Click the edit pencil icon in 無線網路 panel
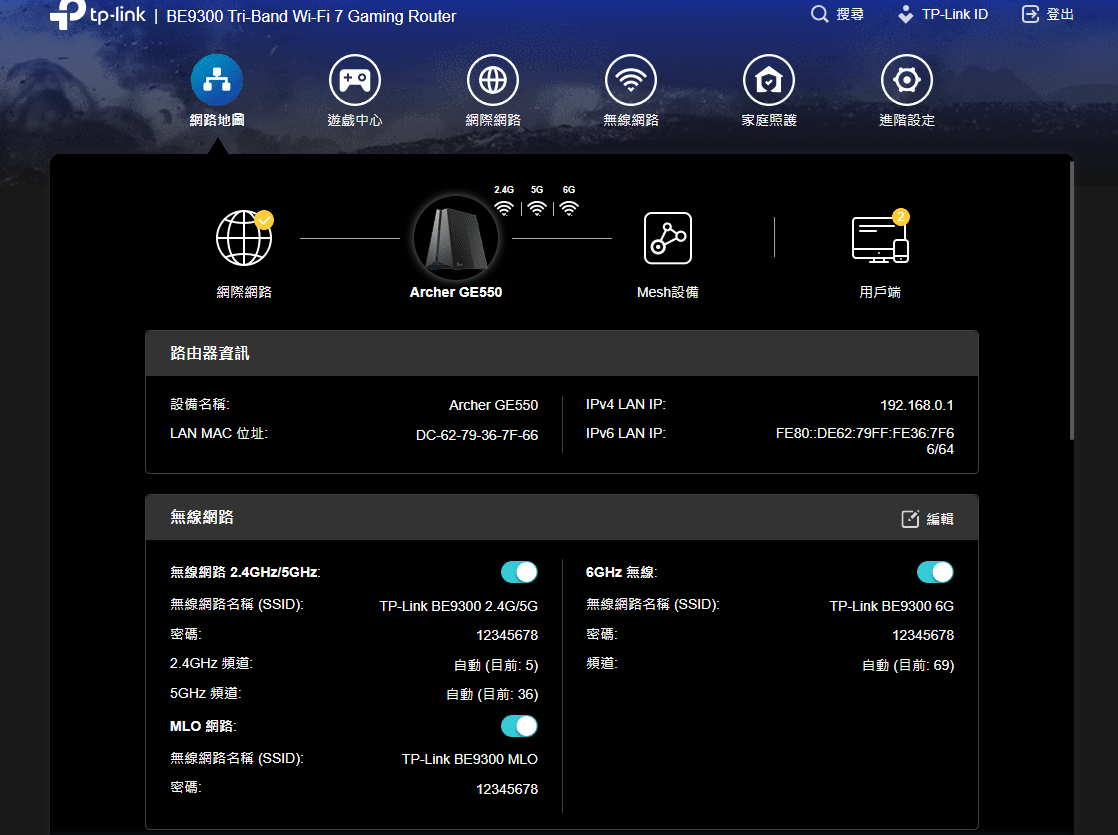 click(x=911, y=518)
